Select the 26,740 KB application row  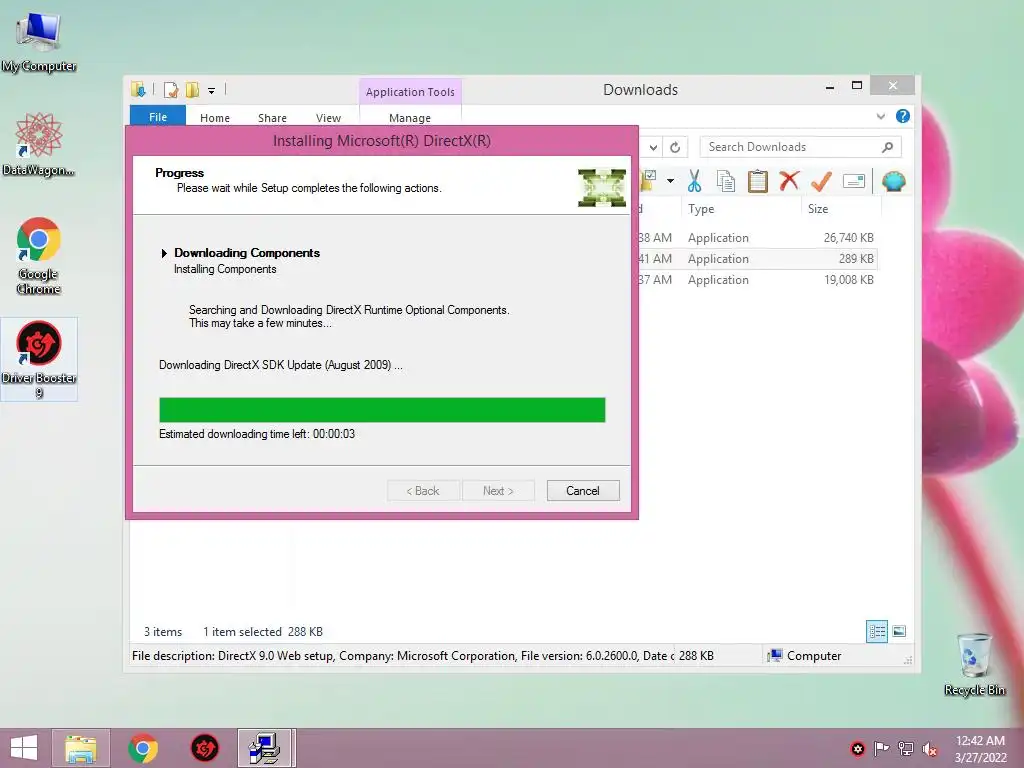point(758,238)
